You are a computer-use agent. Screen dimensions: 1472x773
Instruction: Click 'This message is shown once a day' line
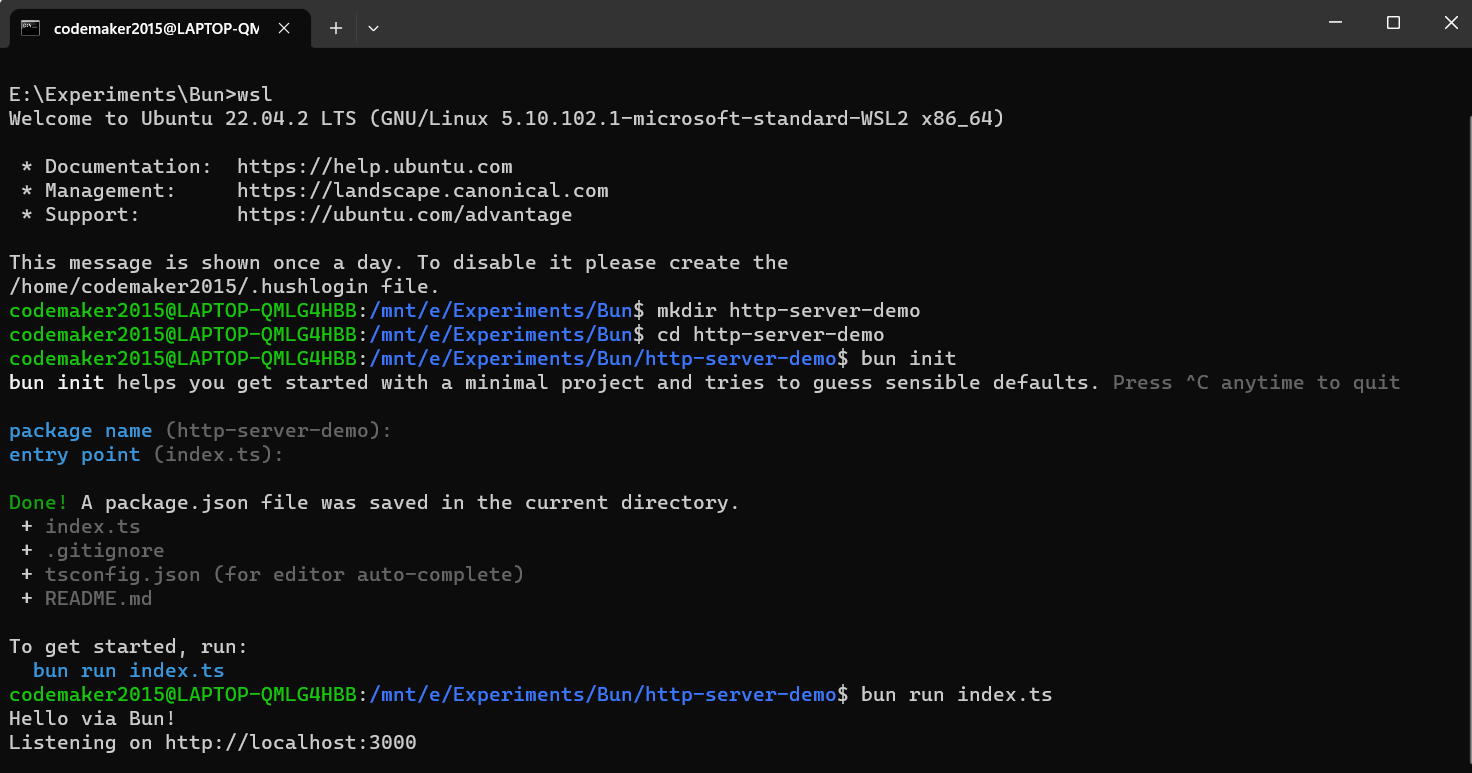click(x=399, y=263)
